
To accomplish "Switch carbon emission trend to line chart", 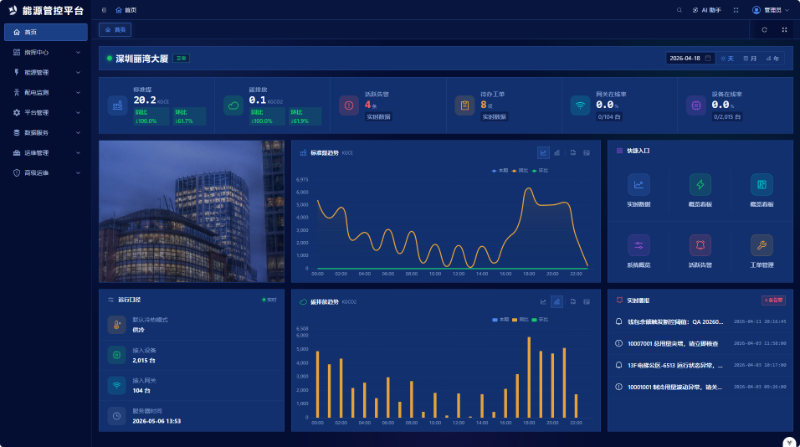I will pyautogui.click(x=543, y=302).
